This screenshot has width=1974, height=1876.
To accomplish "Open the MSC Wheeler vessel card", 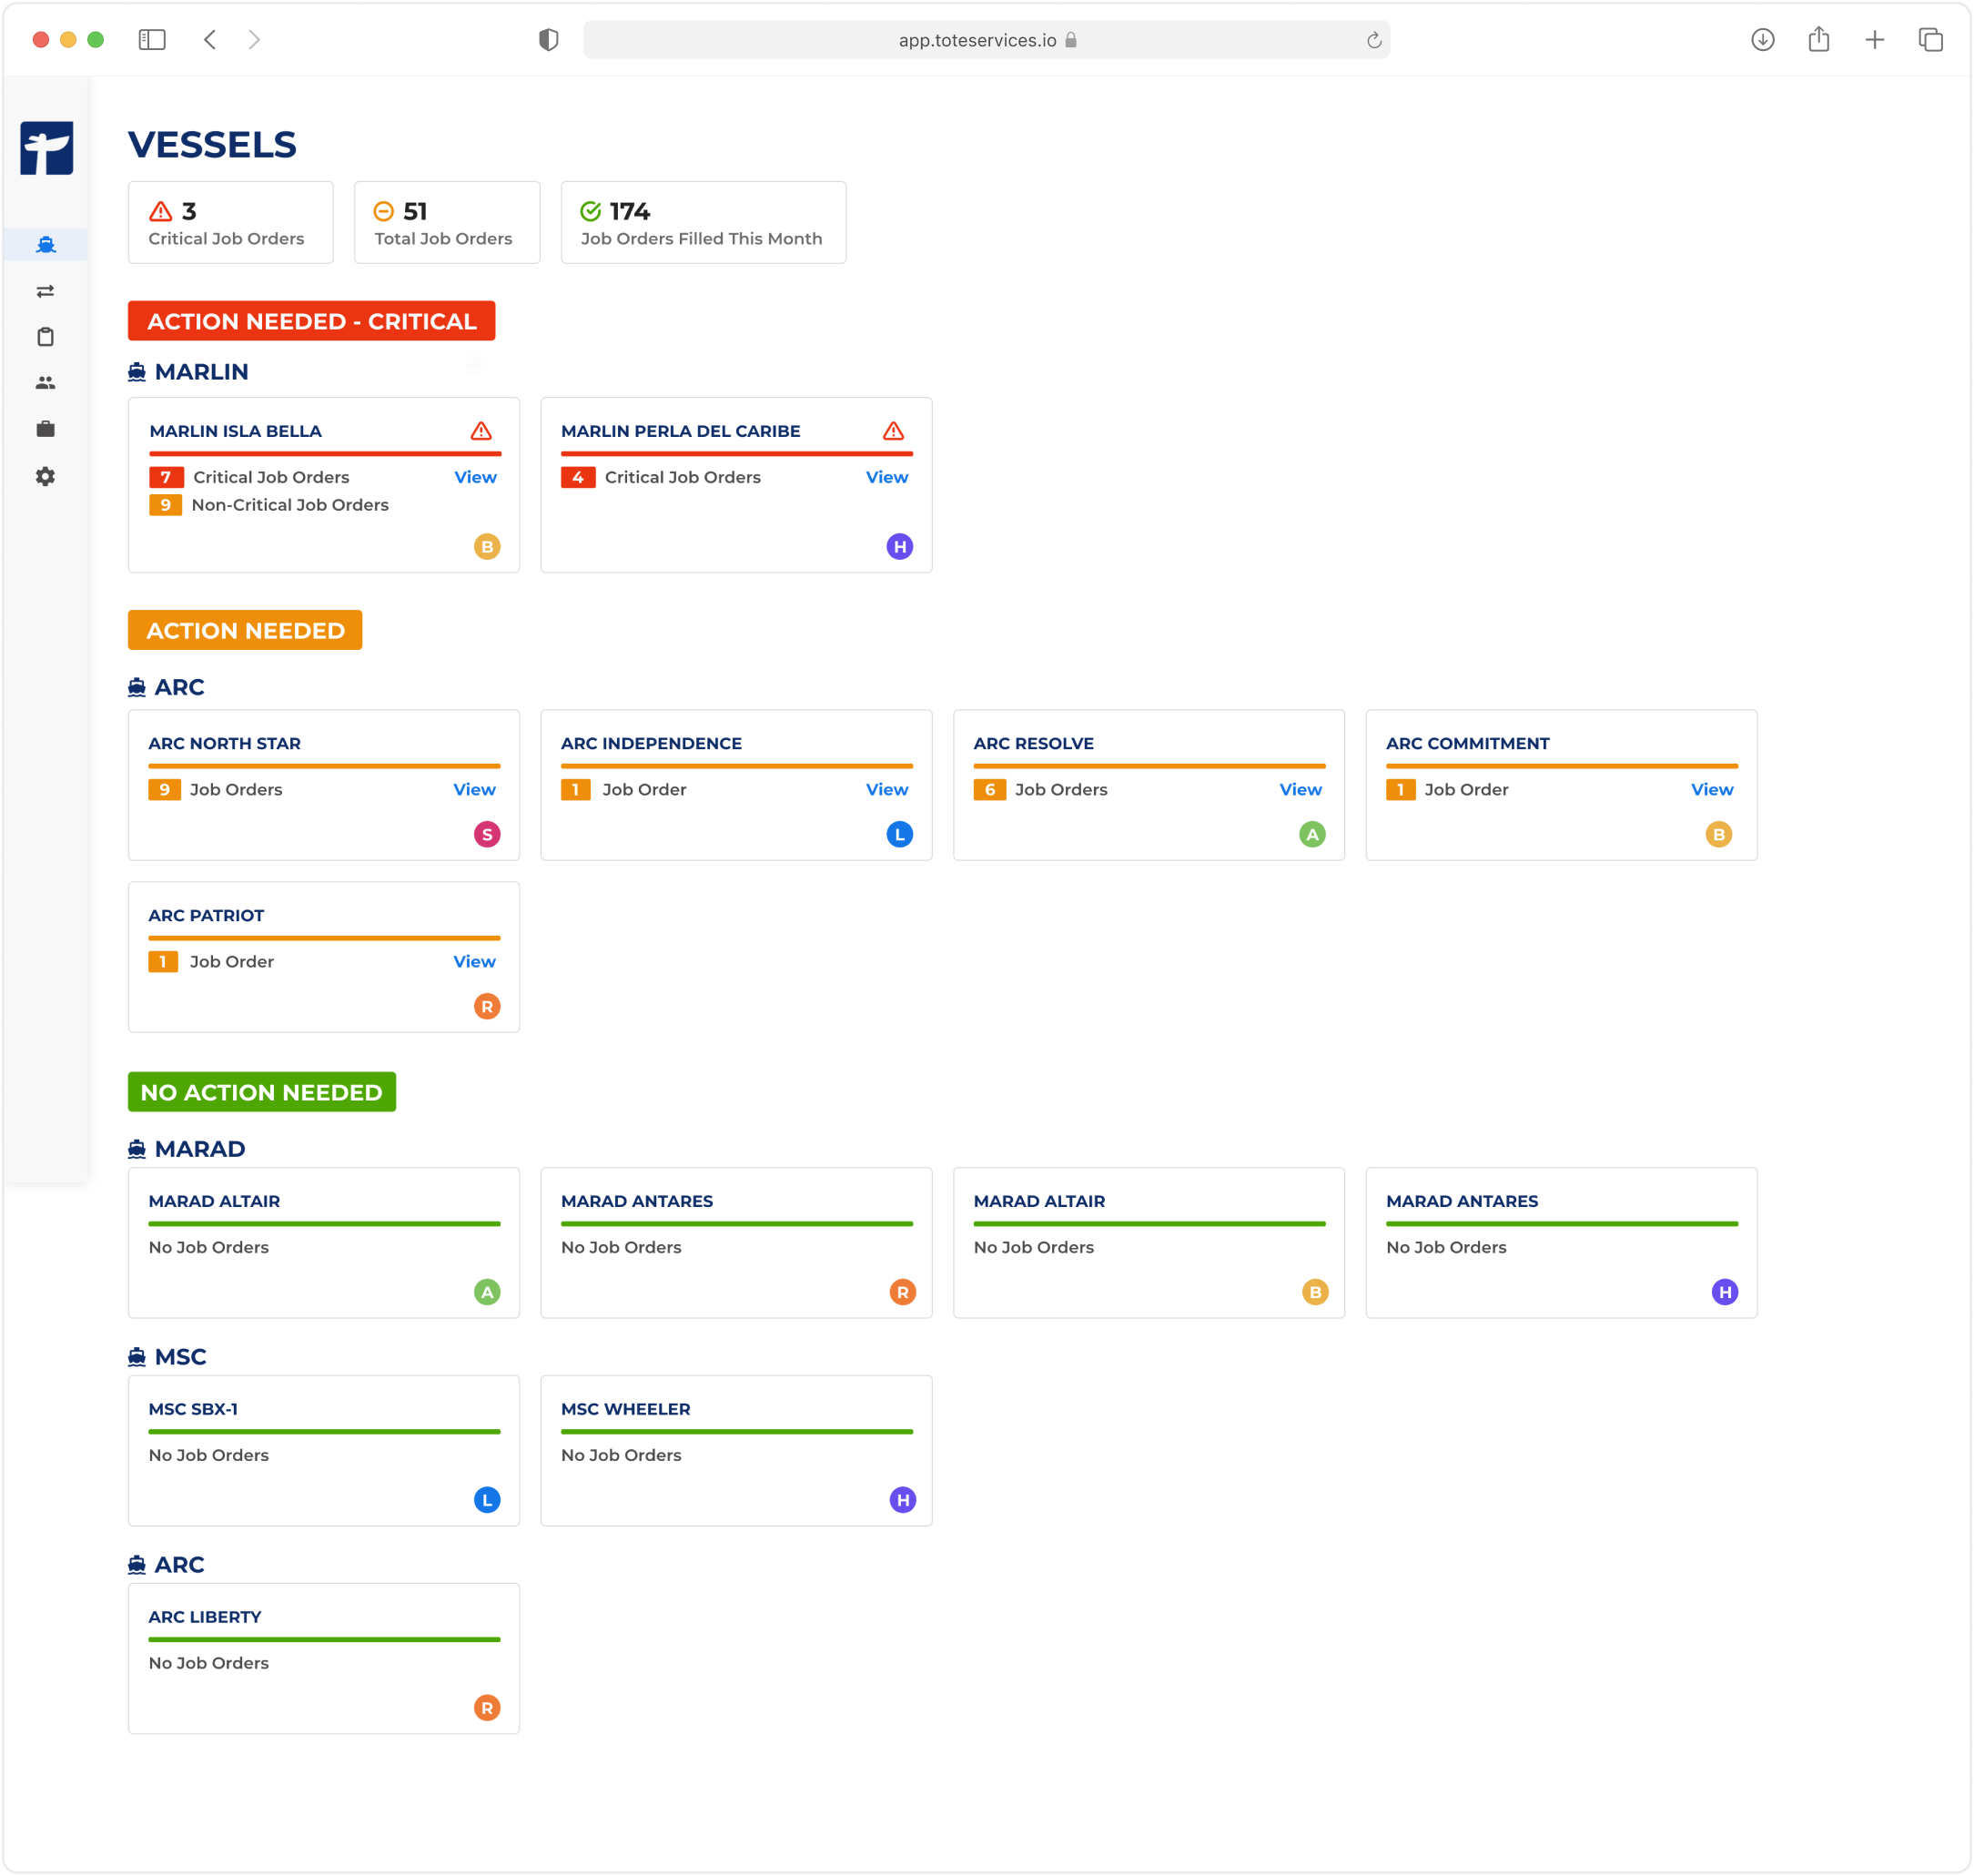I will 736,1449.
